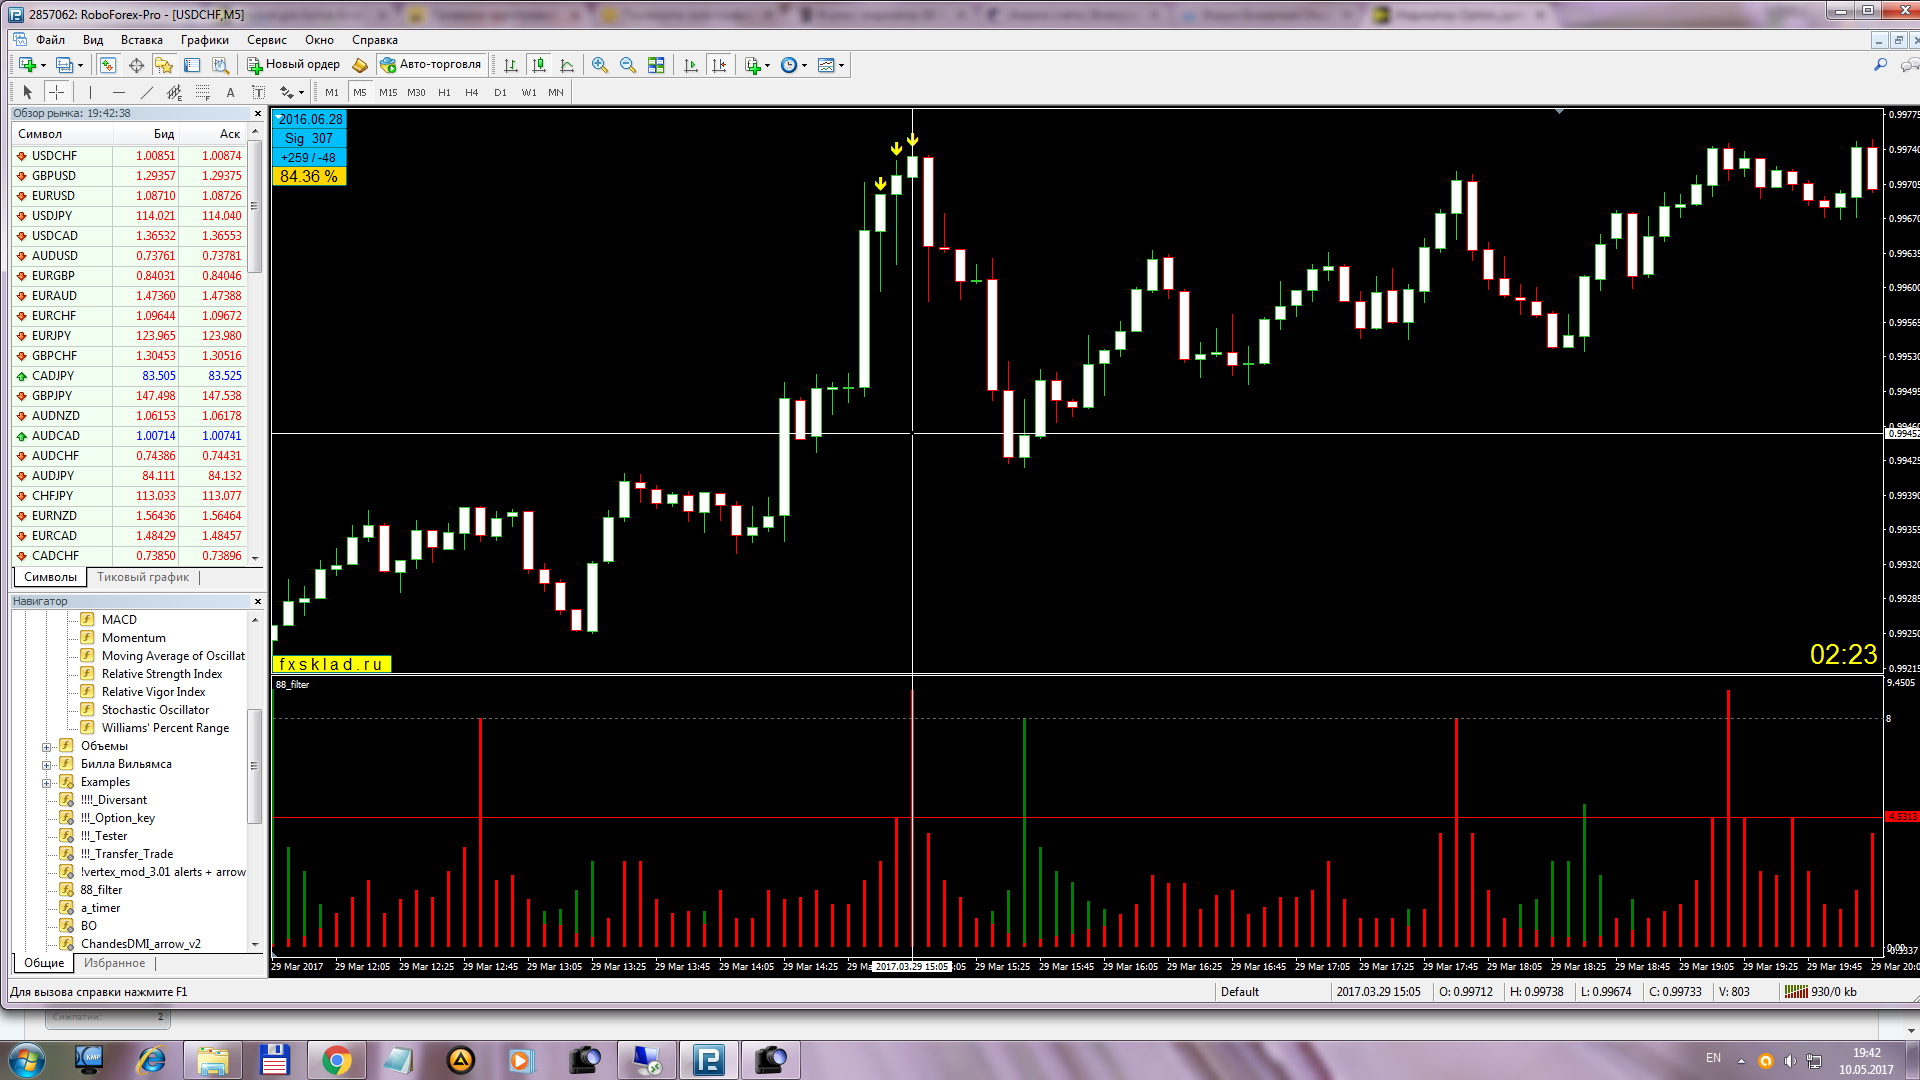
Task: Open the Сервис menu
Action: [267, 40]
